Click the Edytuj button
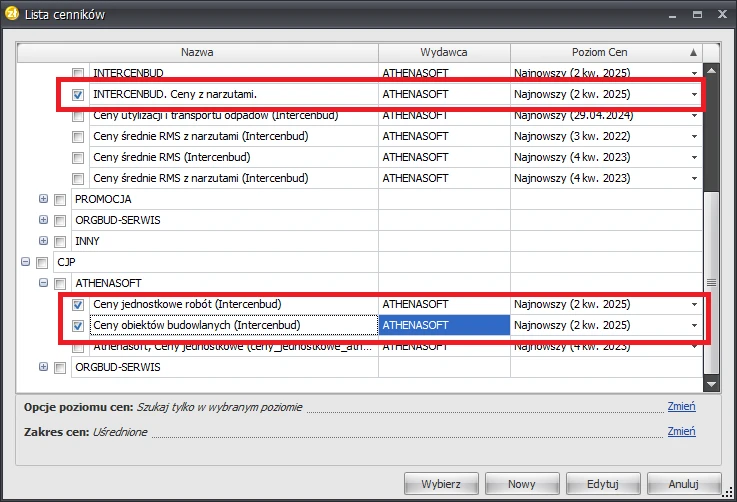737x502 pixels. [x=603, y=484]
